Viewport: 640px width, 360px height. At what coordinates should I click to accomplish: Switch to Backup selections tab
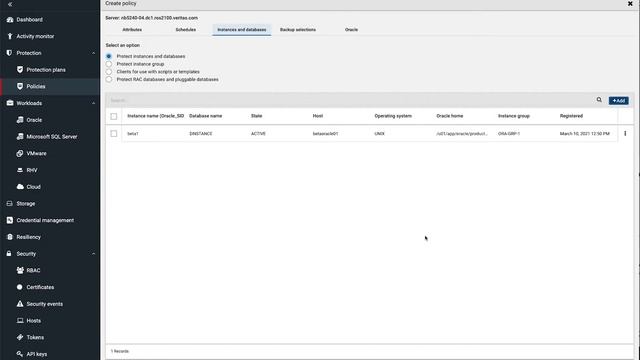click(298, 30)
